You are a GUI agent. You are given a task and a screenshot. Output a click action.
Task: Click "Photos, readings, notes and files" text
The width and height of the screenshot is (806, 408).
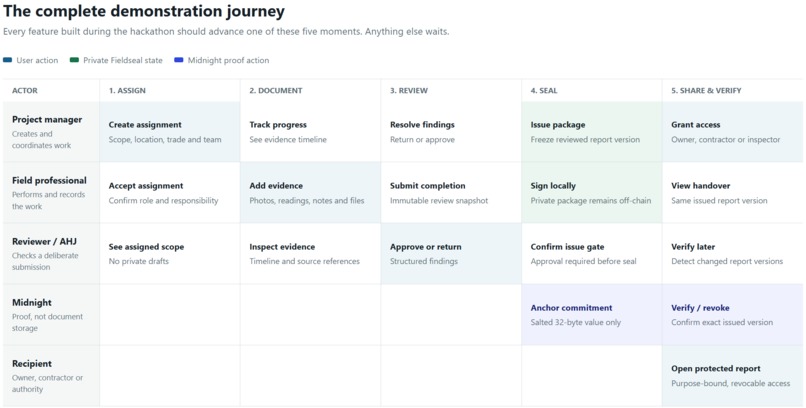click(307, 200)
